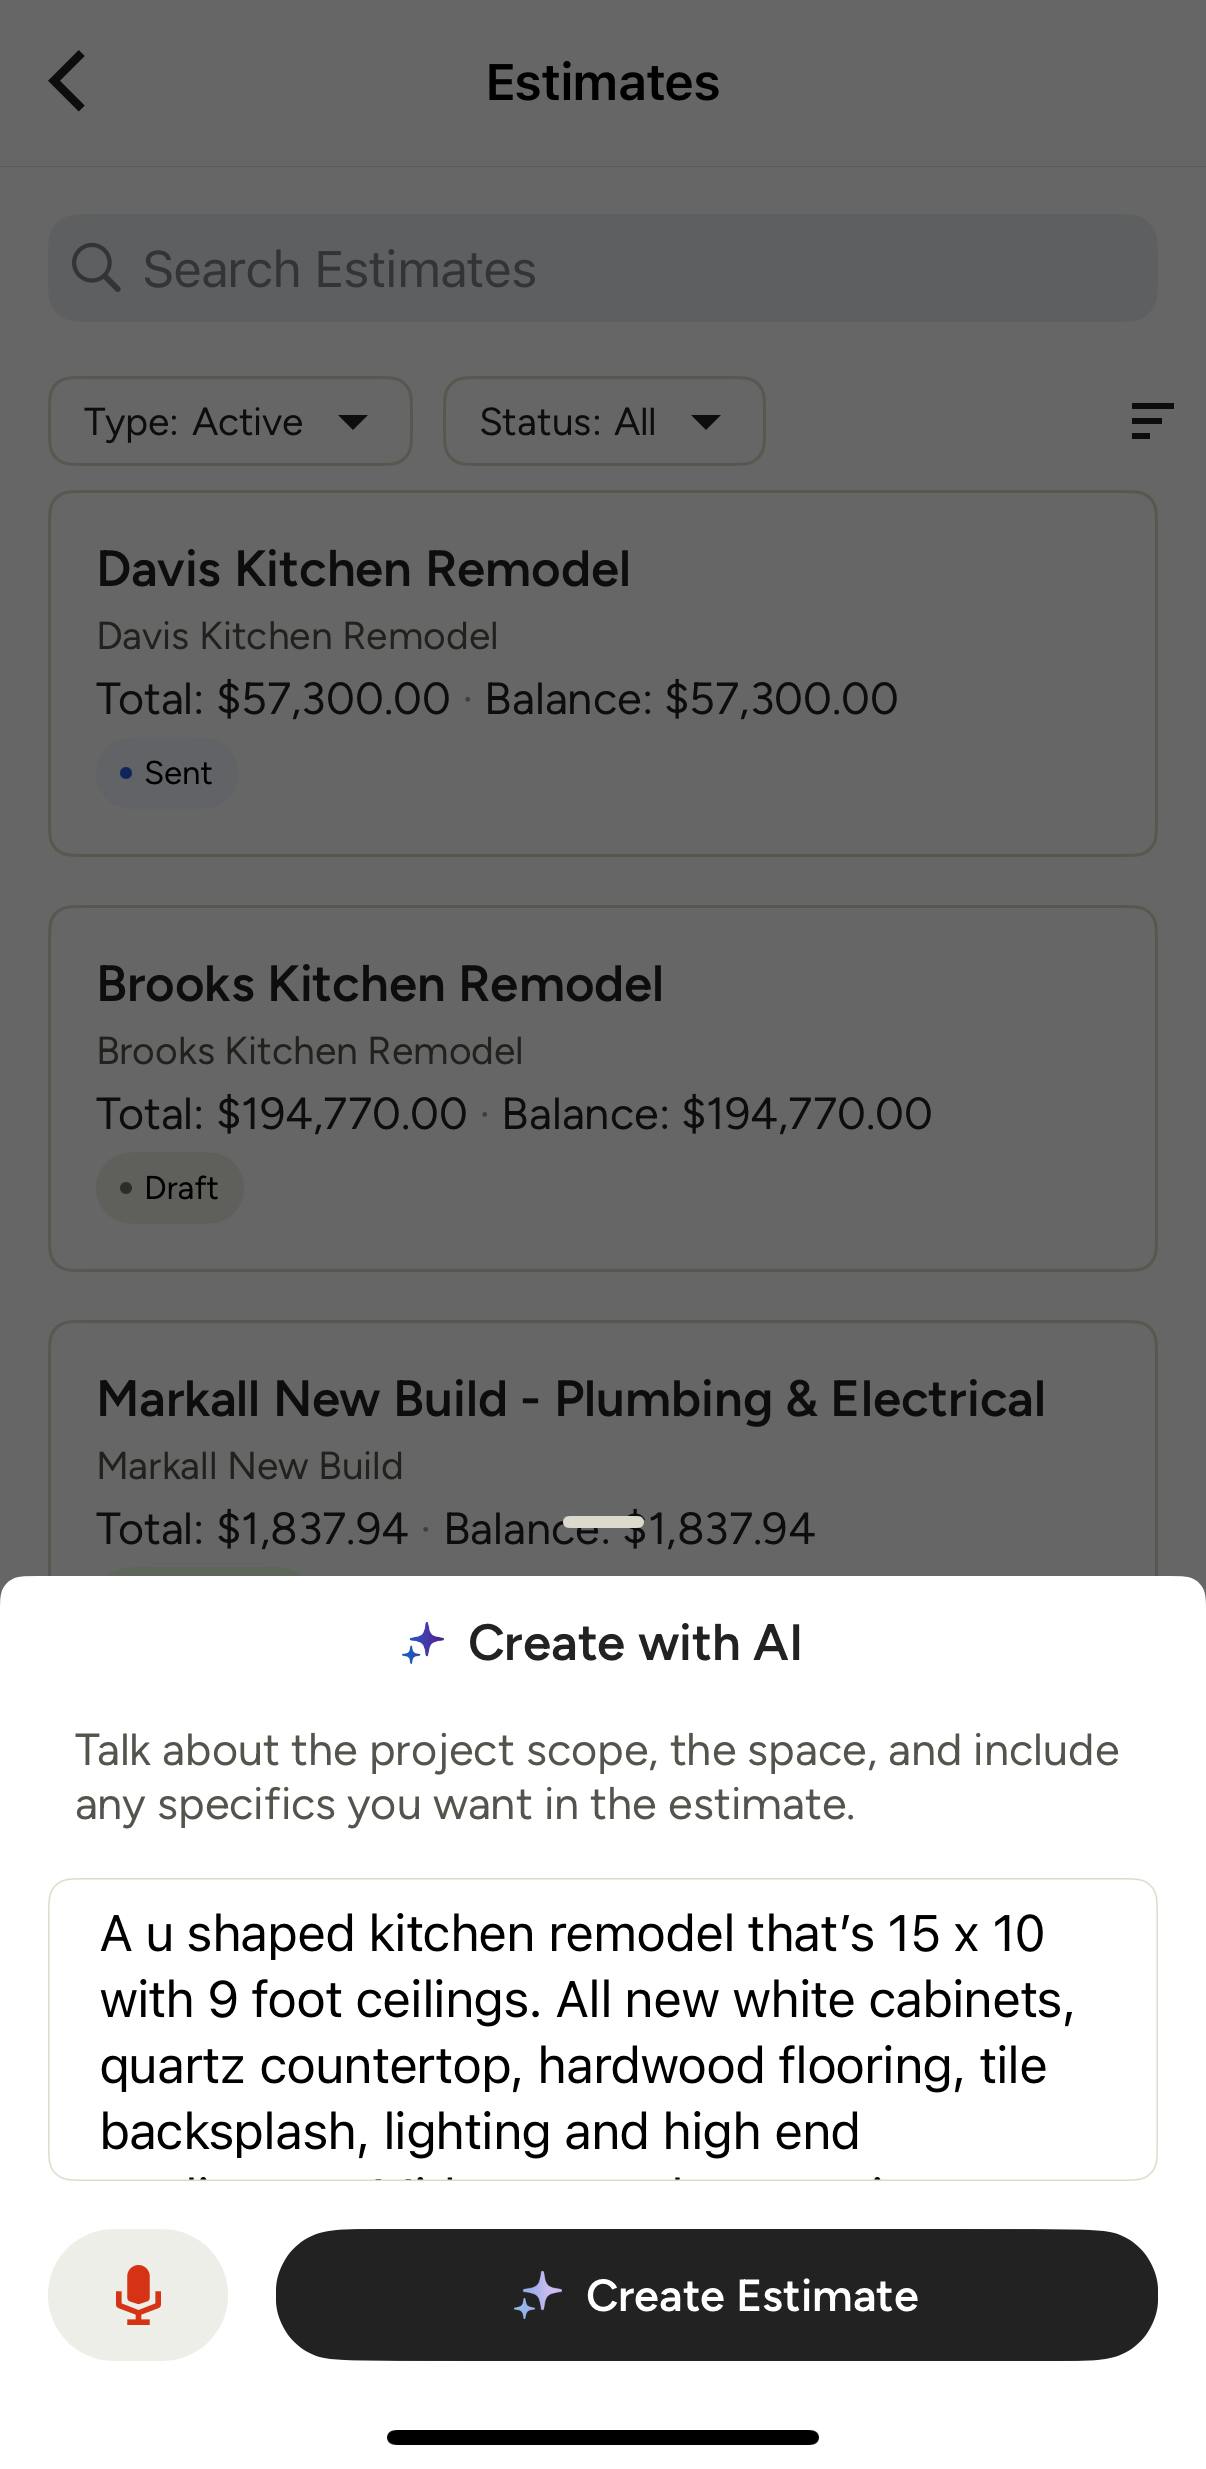1206x2469 pixels.
Task: Open the Type: Active dropdown
Action: [x=230, y=421]
